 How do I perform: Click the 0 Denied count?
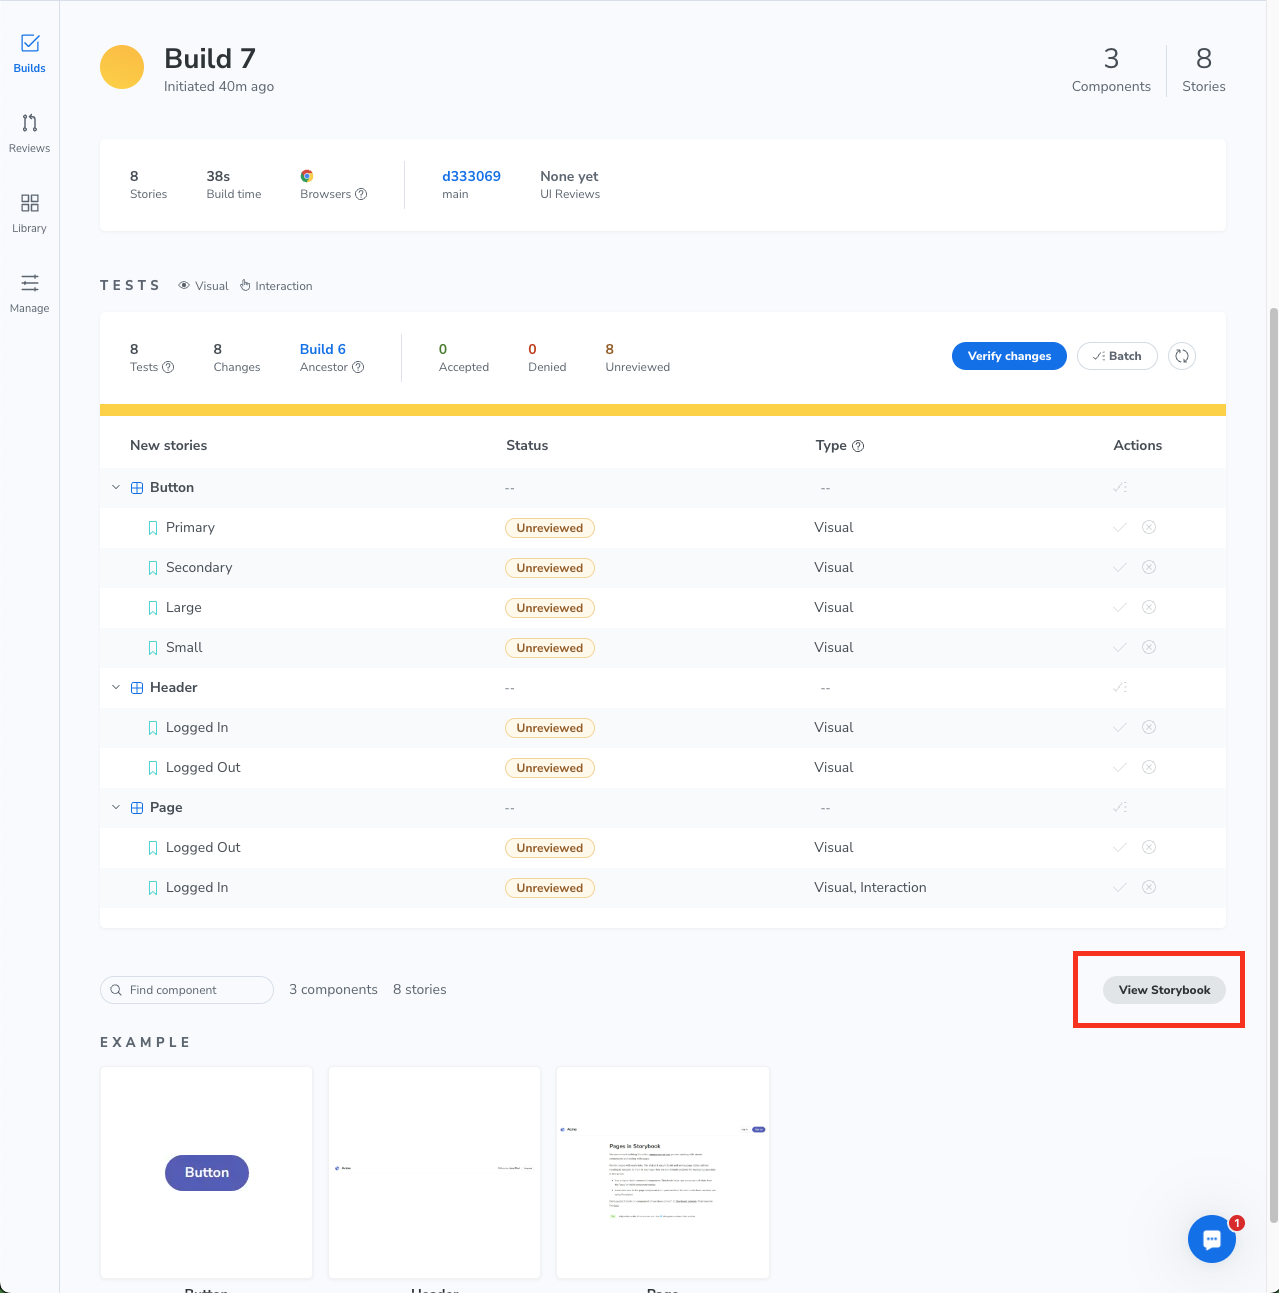(547, 357)
